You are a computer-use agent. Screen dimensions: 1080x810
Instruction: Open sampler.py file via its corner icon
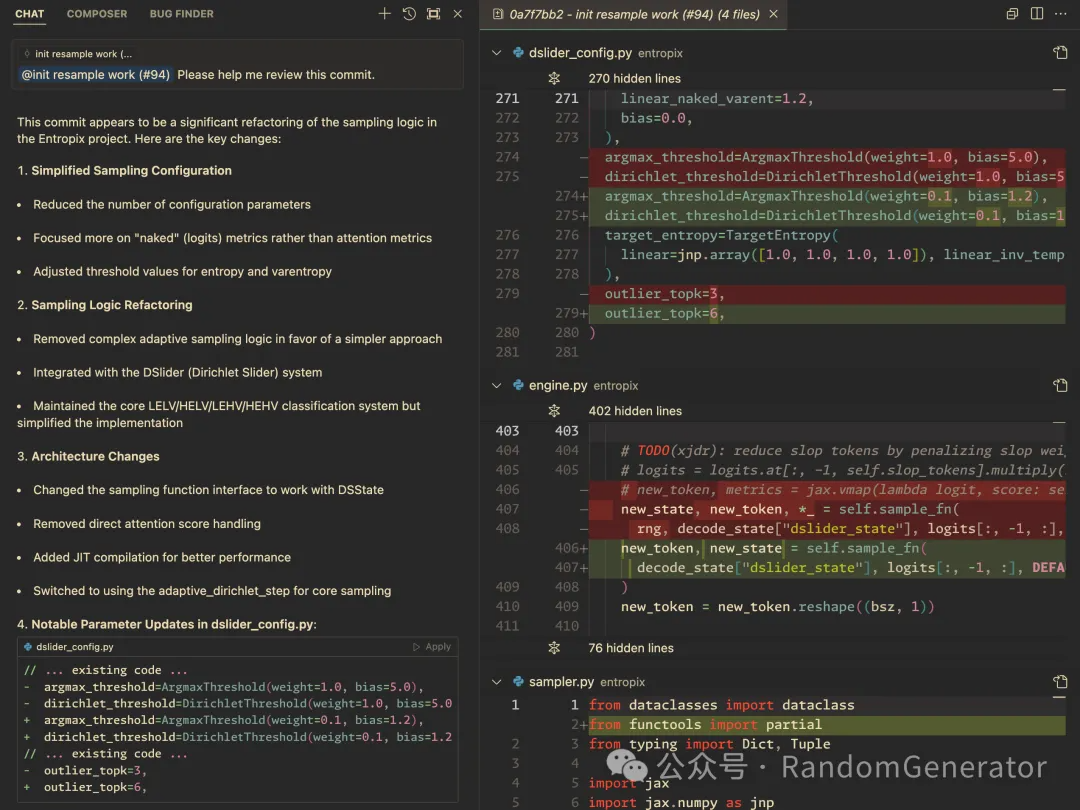(x=1060, y=682)
